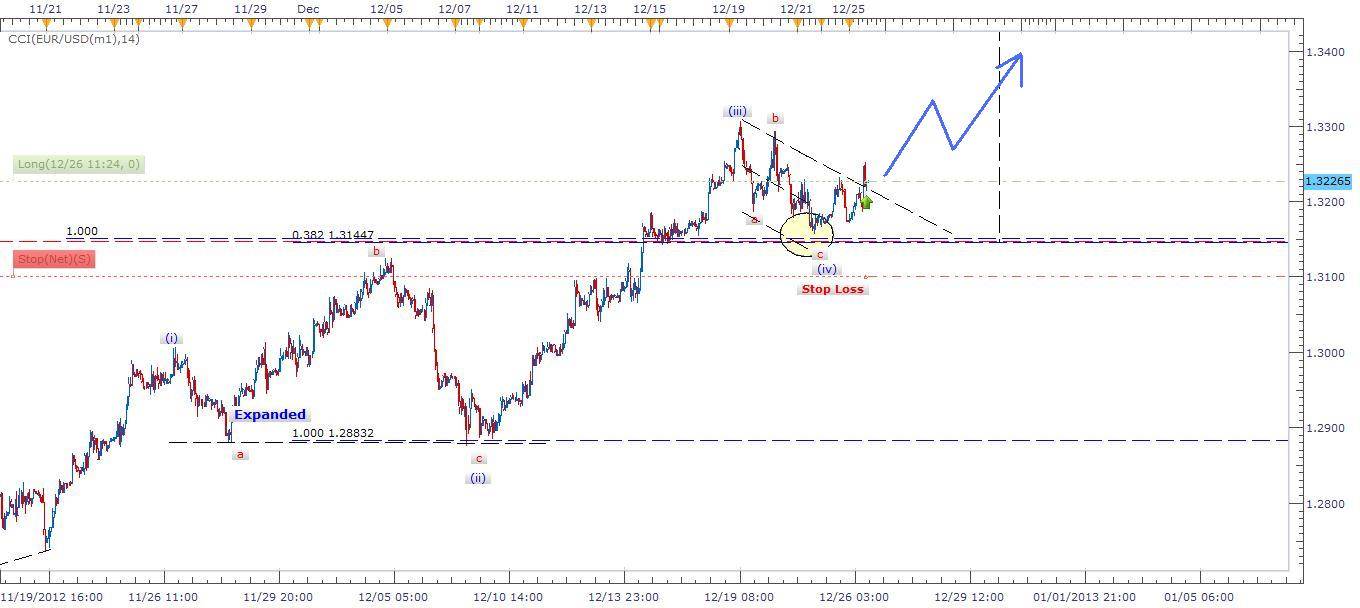This screenshot has height=608, width=1360.
Task: Click the yellow event marker above 12/05
Action: [x=388, y=21]
